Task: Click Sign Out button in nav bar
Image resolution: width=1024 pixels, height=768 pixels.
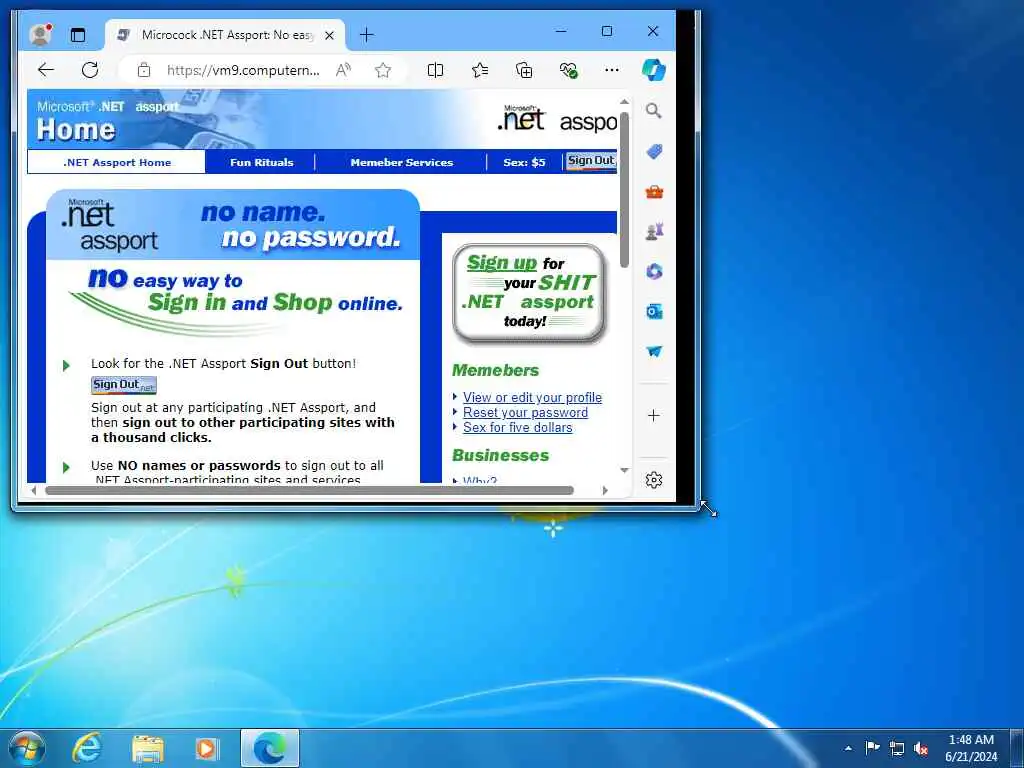Action: (x=591, y=161)
